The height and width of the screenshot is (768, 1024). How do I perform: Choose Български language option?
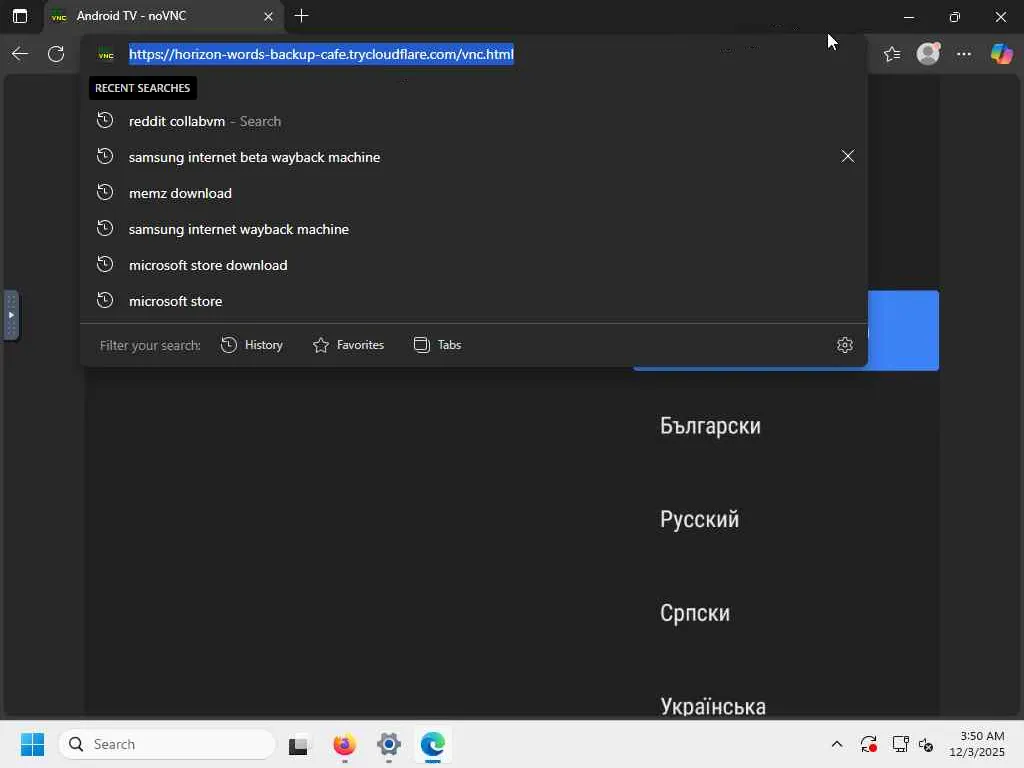(710, 426)
